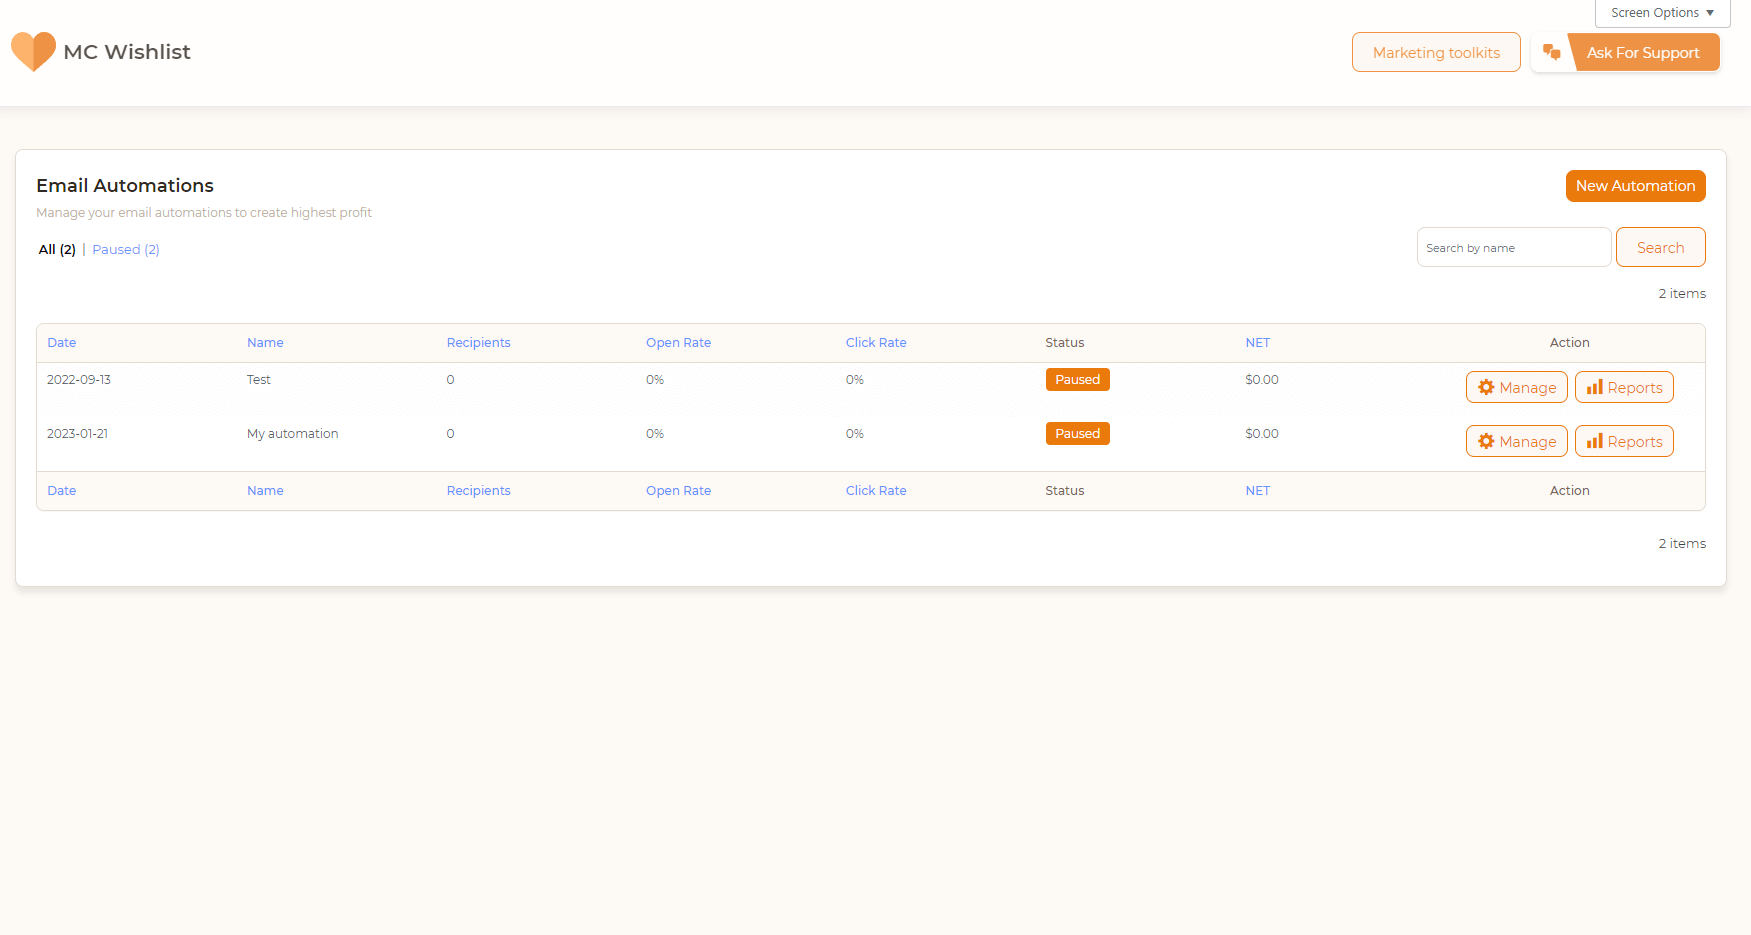1751x935 pixels.
Task: Sort by NET column header
Action: click(x=1257, y=343)
